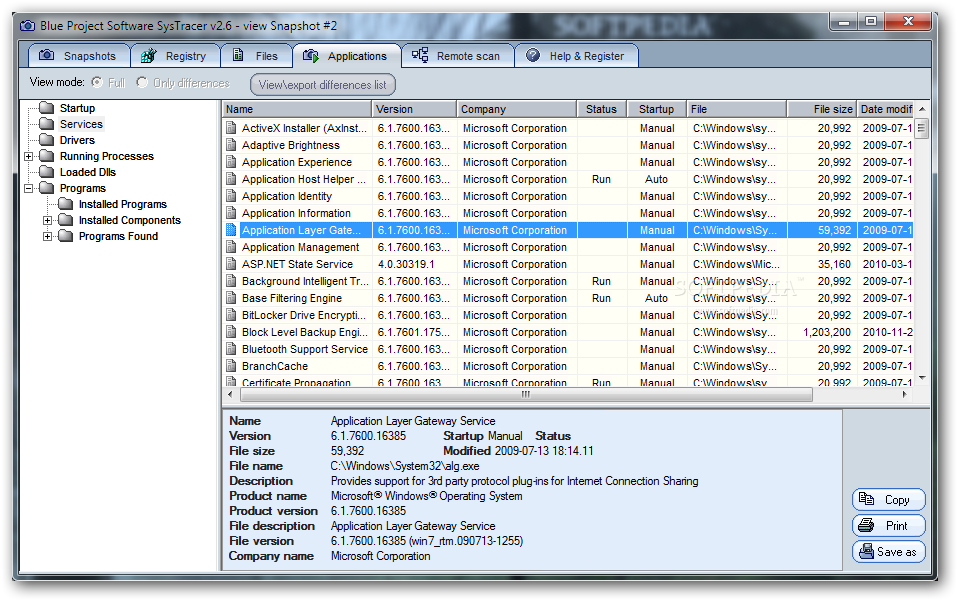Sort by the Startup column header
Screen dimensions: 958x601
coord(657,109)
